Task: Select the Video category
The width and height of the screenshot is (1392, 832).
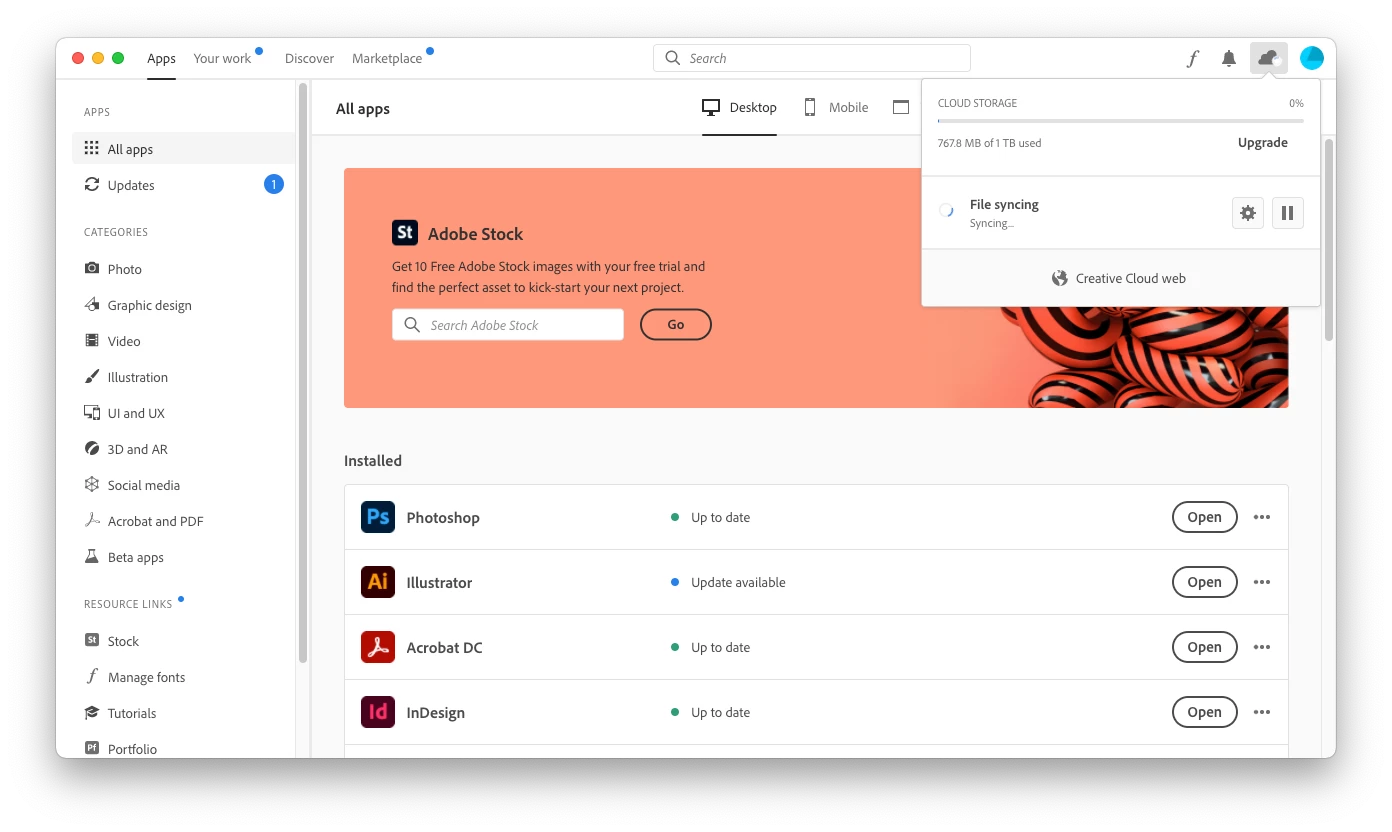Action: pyautogui.click(x=184, y=341)
